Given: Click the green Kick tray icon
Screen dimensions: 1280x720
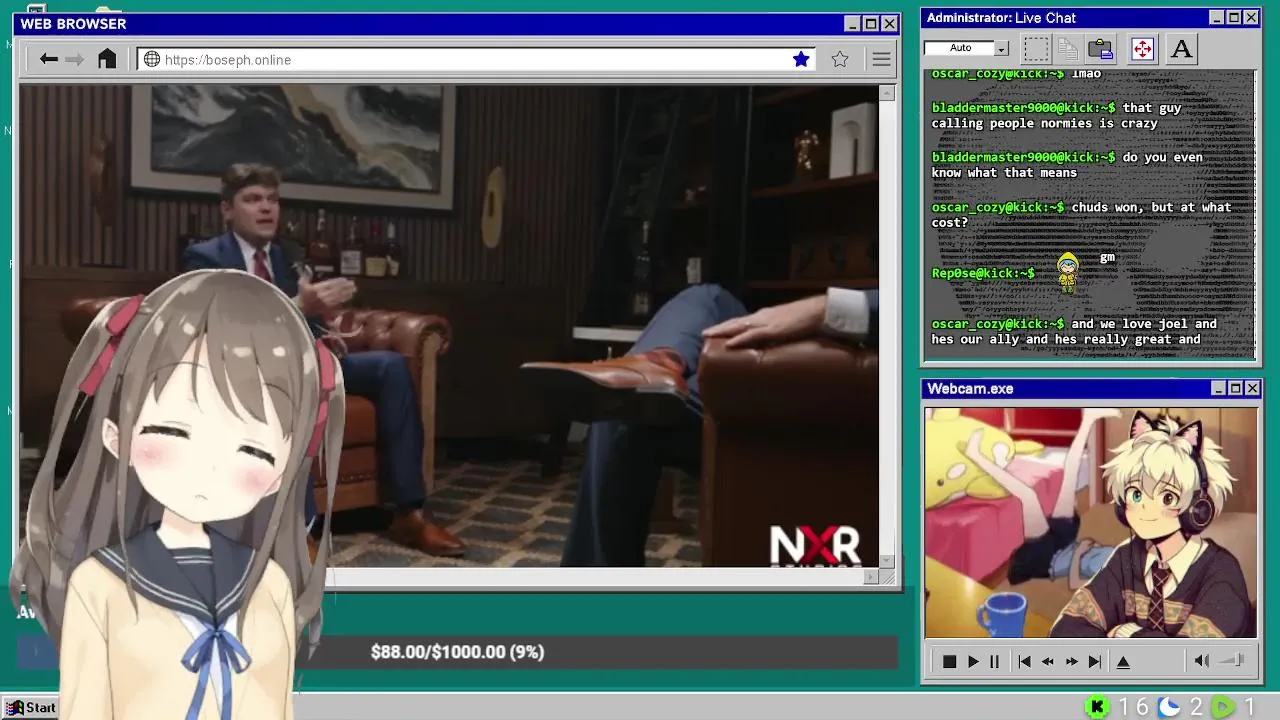Looking at the screenshot, I should 1097,707.
